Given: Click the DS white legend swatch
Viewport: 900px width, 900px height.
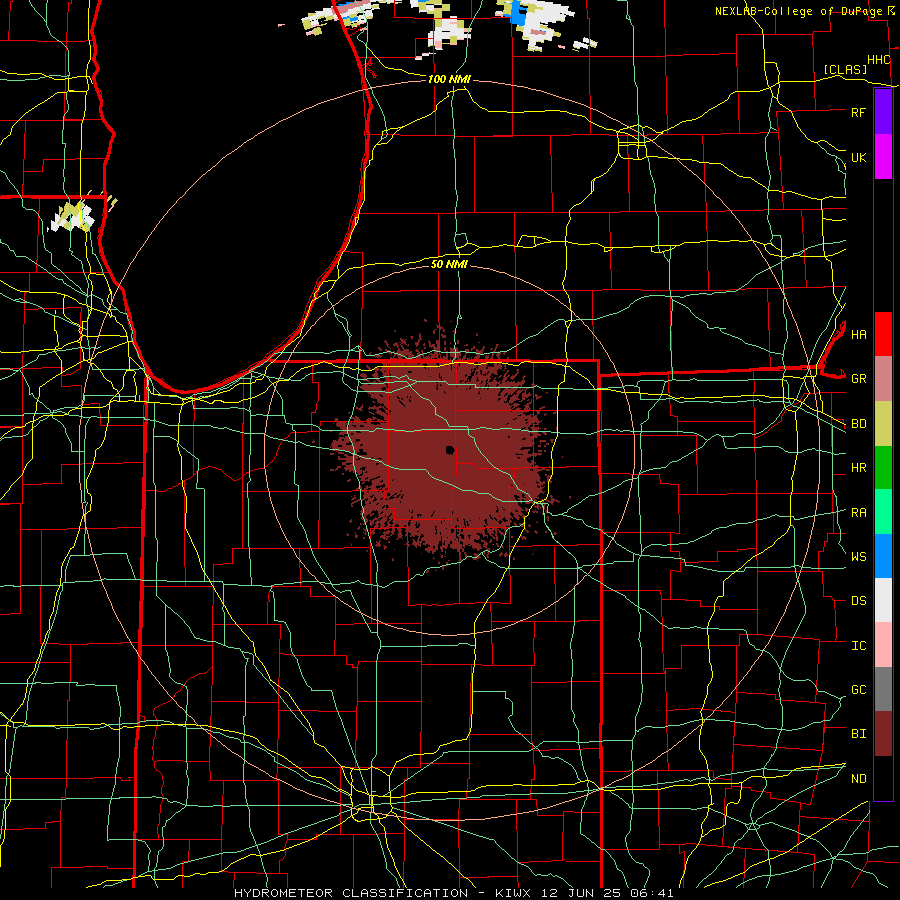Looking at the screenshot, I should point(883,600).
